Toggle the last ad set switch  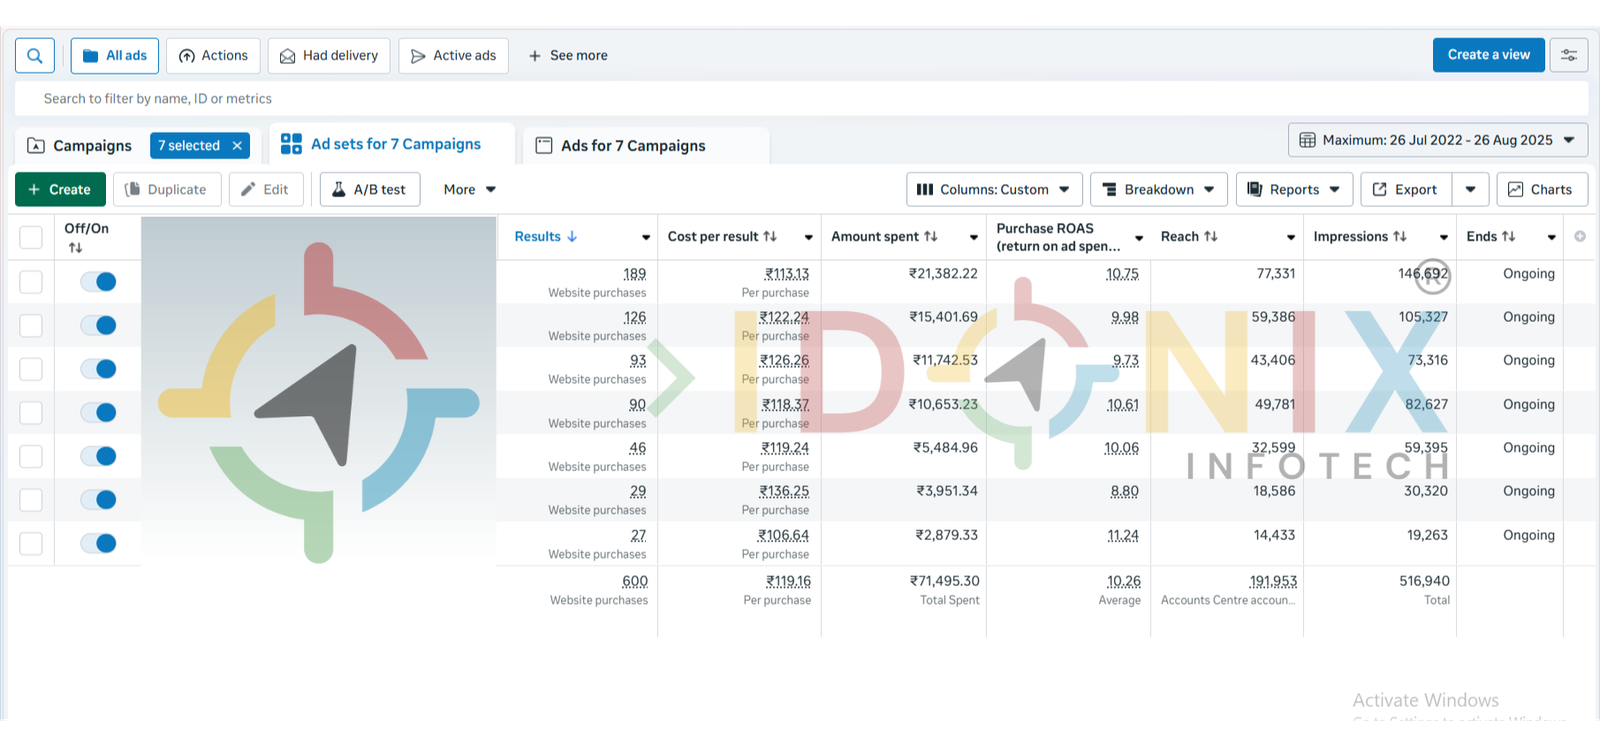pyautogui.click(x=99, y=544)
